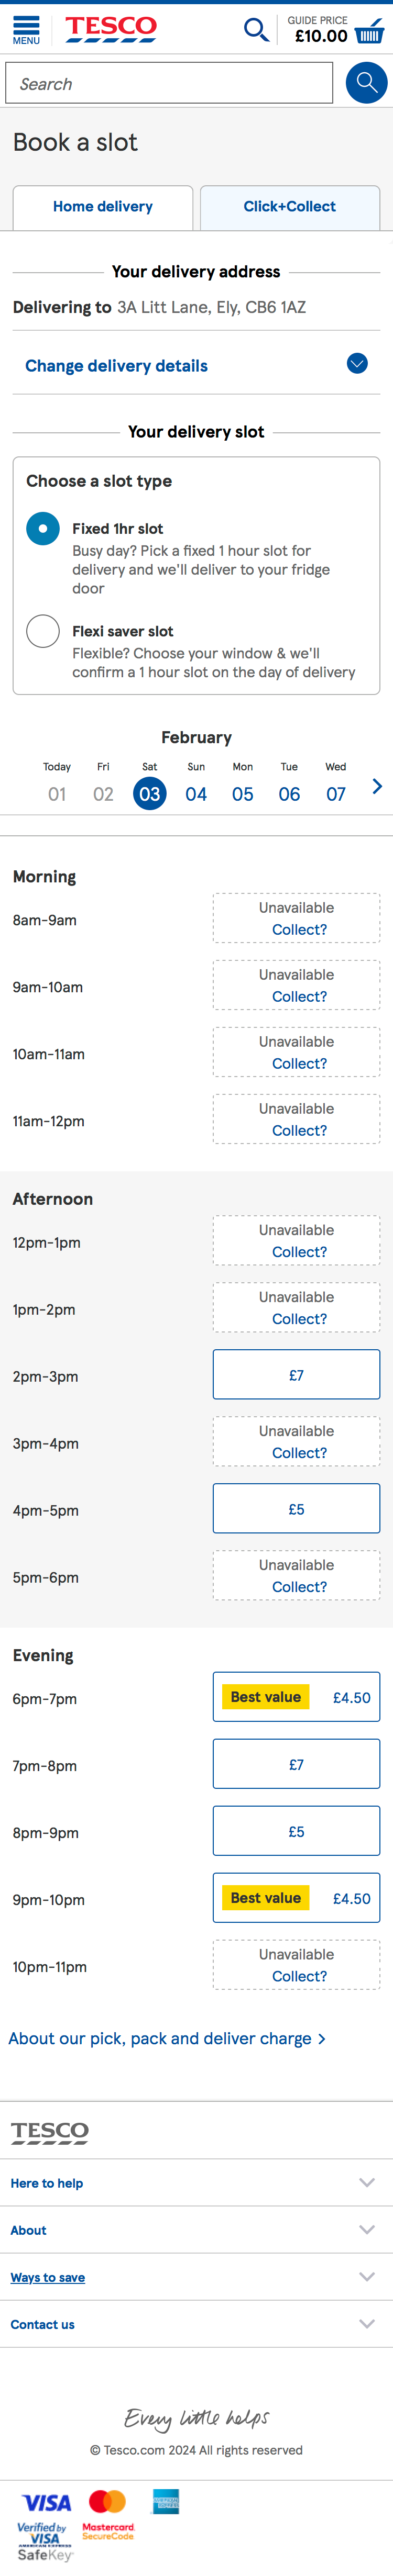Switch to the Click+Collect tab
The image size is (393, 2576).
(x=289, y=207)
